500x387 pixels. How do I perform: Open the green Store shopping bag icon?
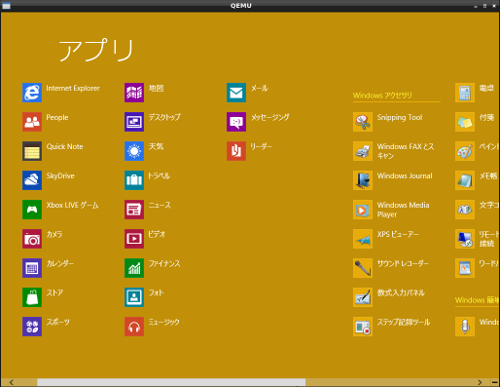point(32,297)
